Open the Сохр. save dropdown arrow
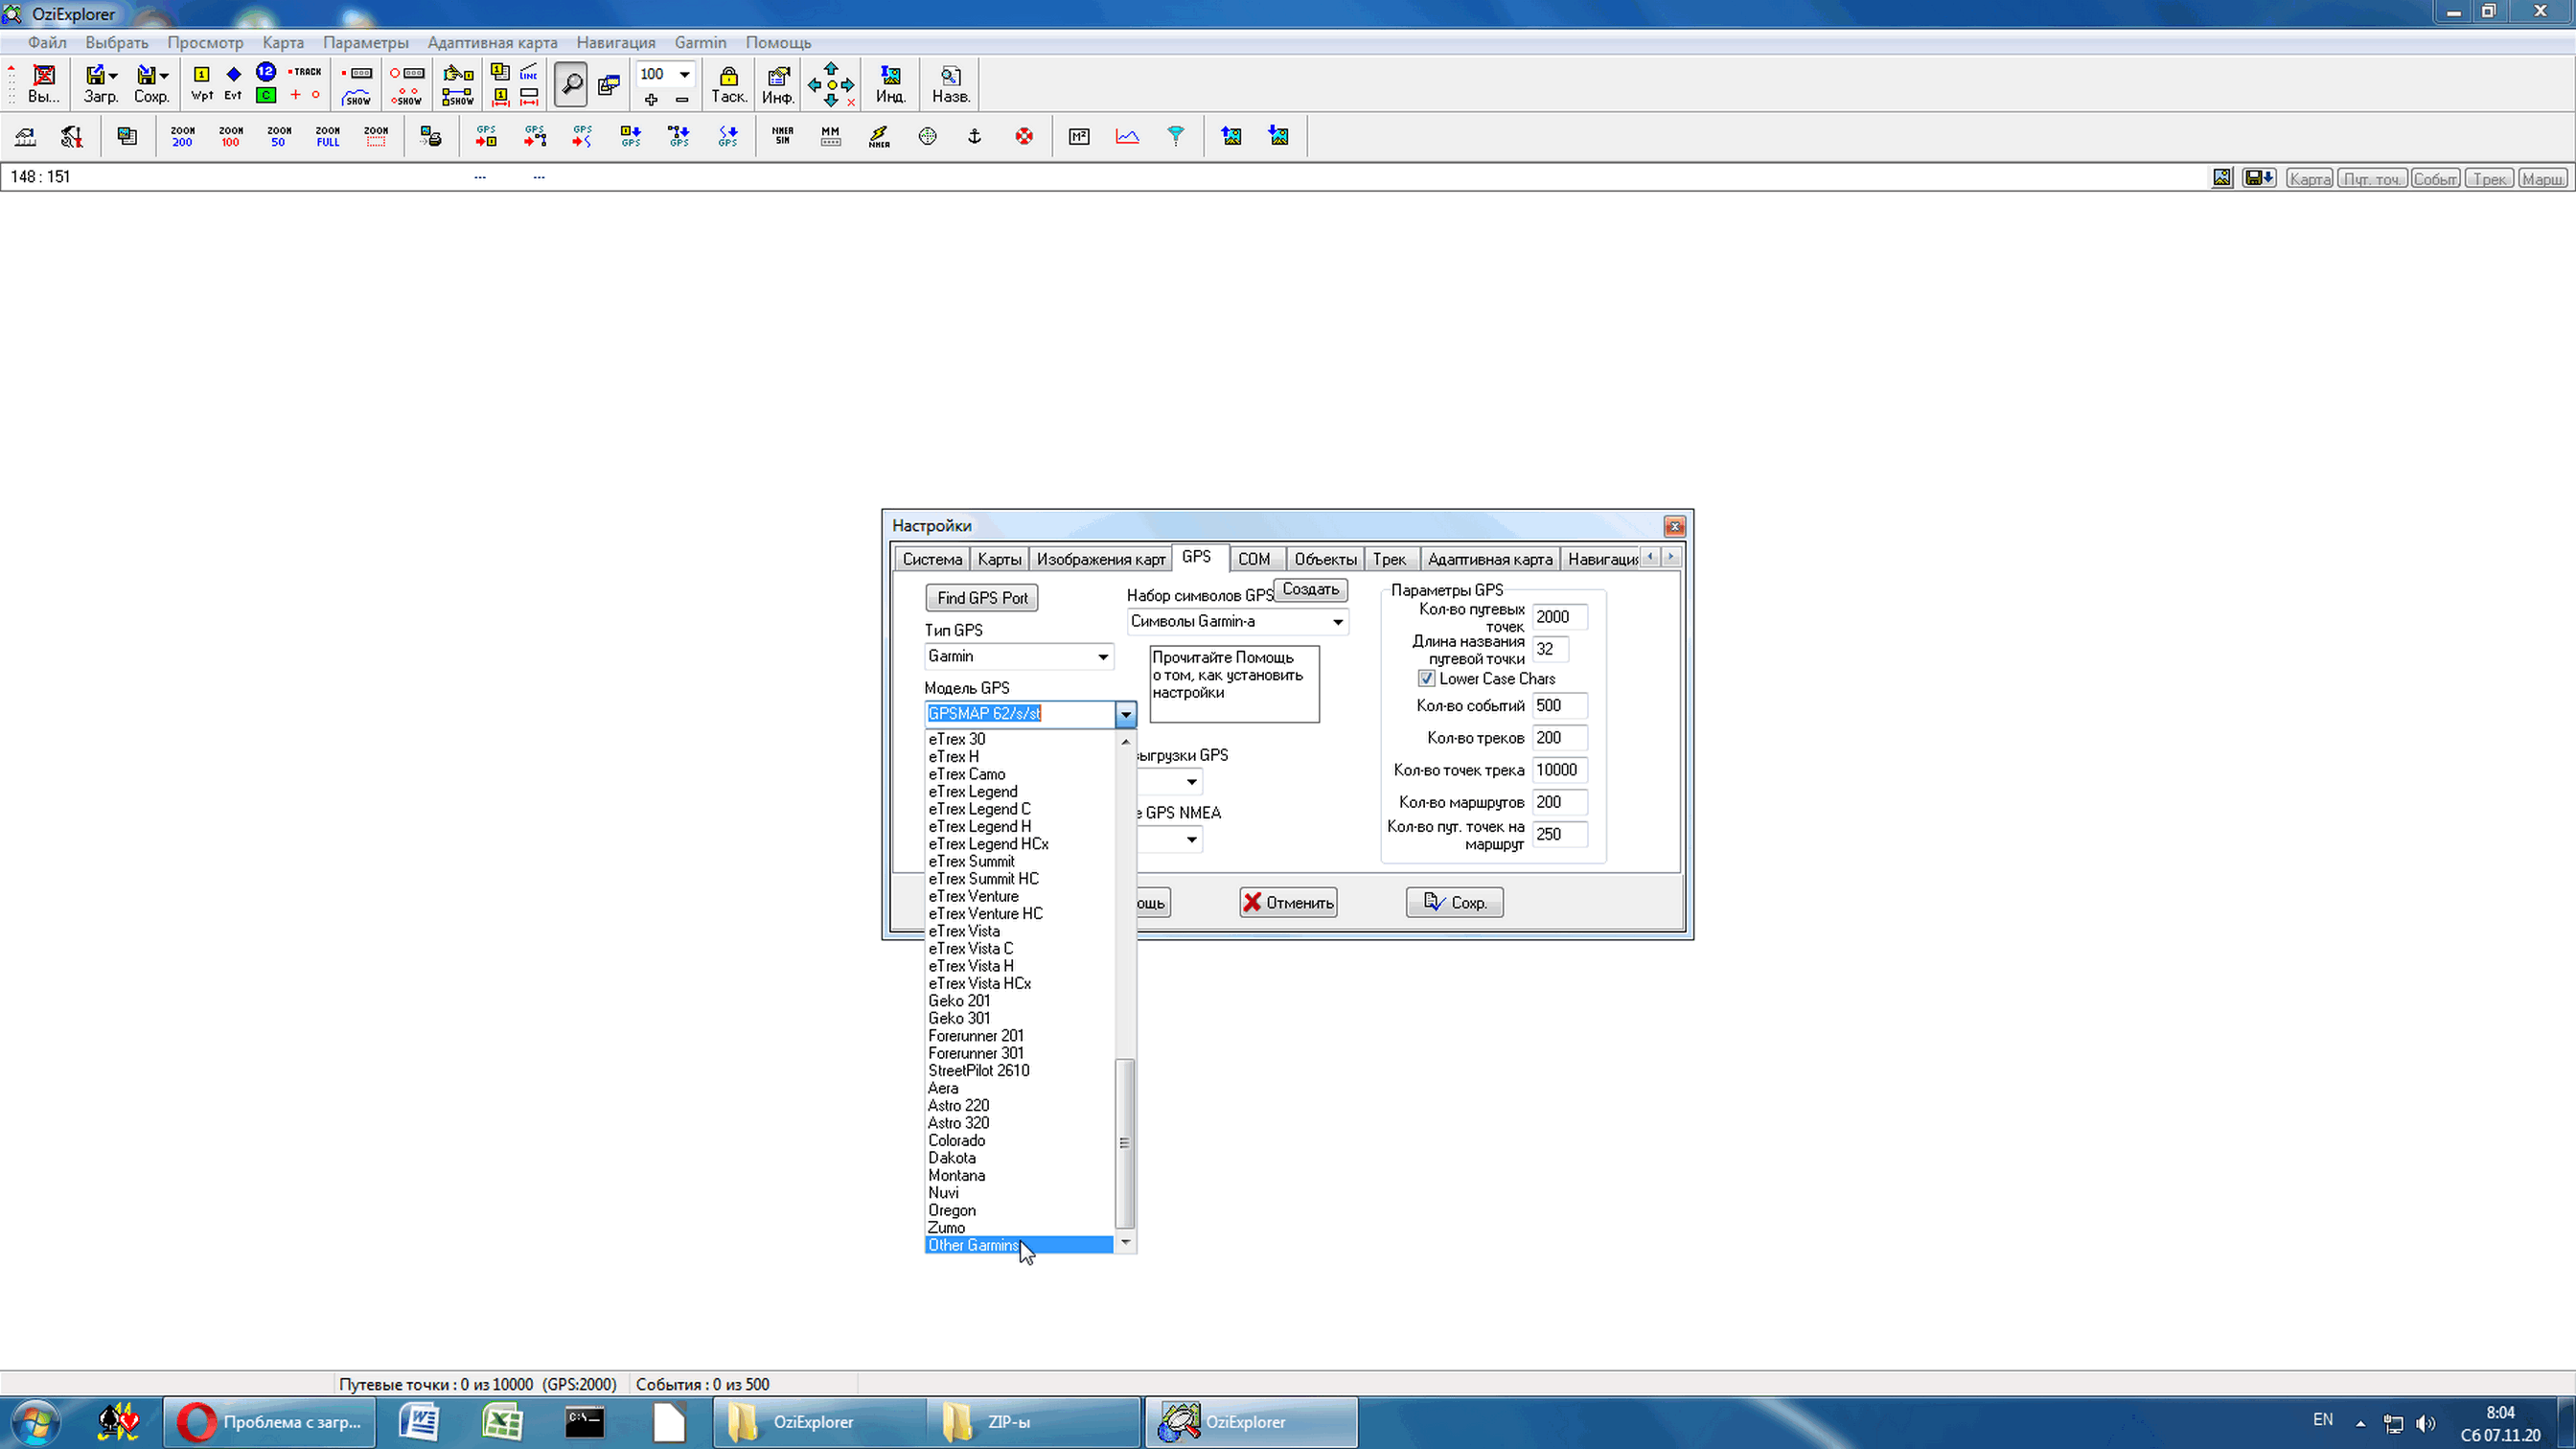 click(164, 76)
